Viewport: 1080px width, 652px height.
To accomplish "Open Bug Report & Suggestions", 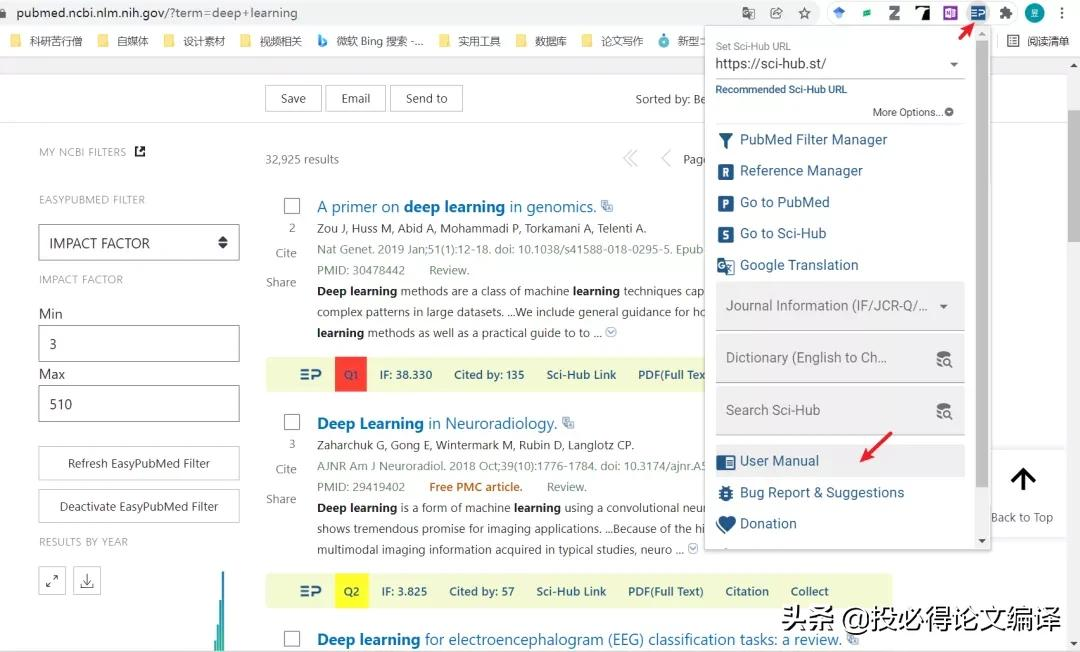I will point(821,493).
